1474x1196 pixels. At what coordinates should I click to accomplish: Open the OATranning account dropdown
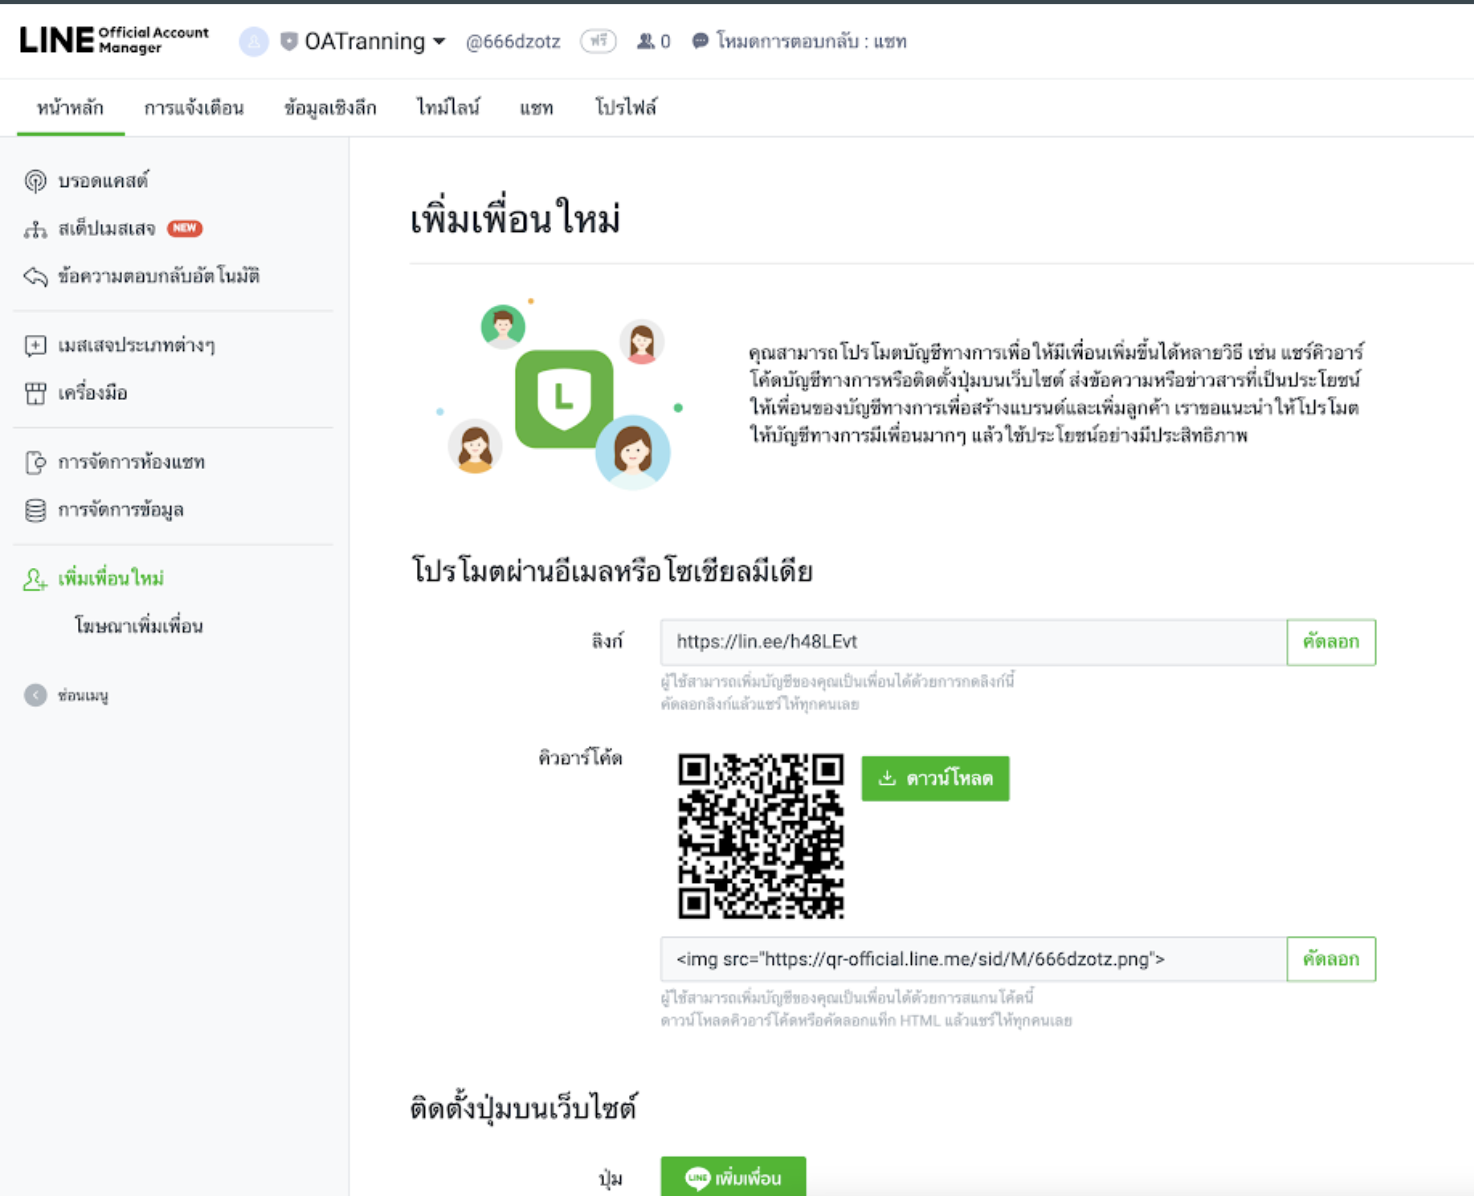pyautogui.click(x=375, y=41)
